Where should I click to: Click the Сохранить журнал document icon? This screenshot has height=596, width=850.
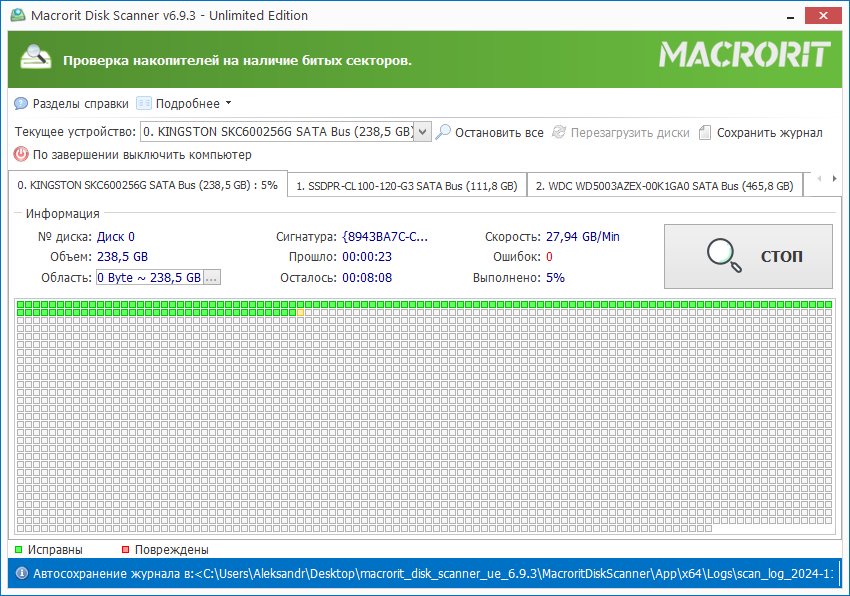coord(705,132)
